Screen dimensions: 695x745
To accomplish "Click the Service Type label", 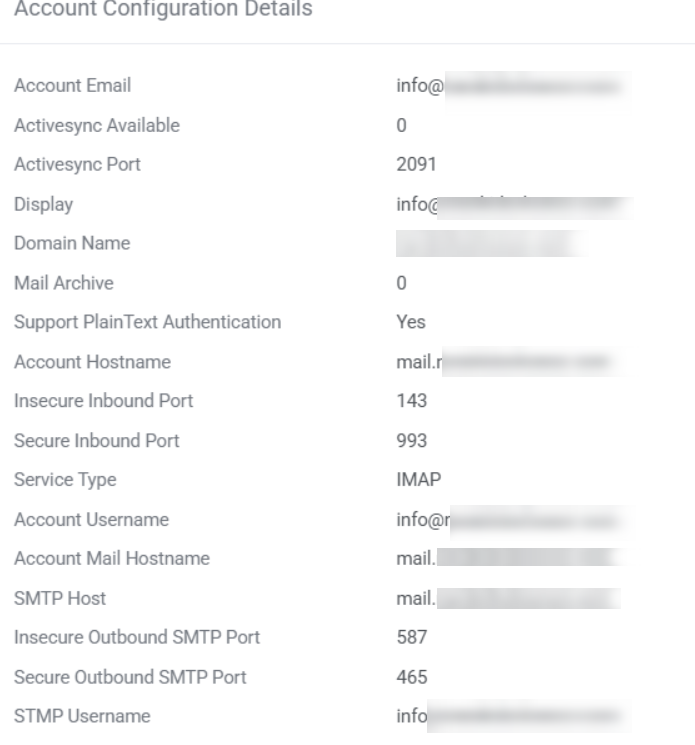I will [x=64, y=480].
